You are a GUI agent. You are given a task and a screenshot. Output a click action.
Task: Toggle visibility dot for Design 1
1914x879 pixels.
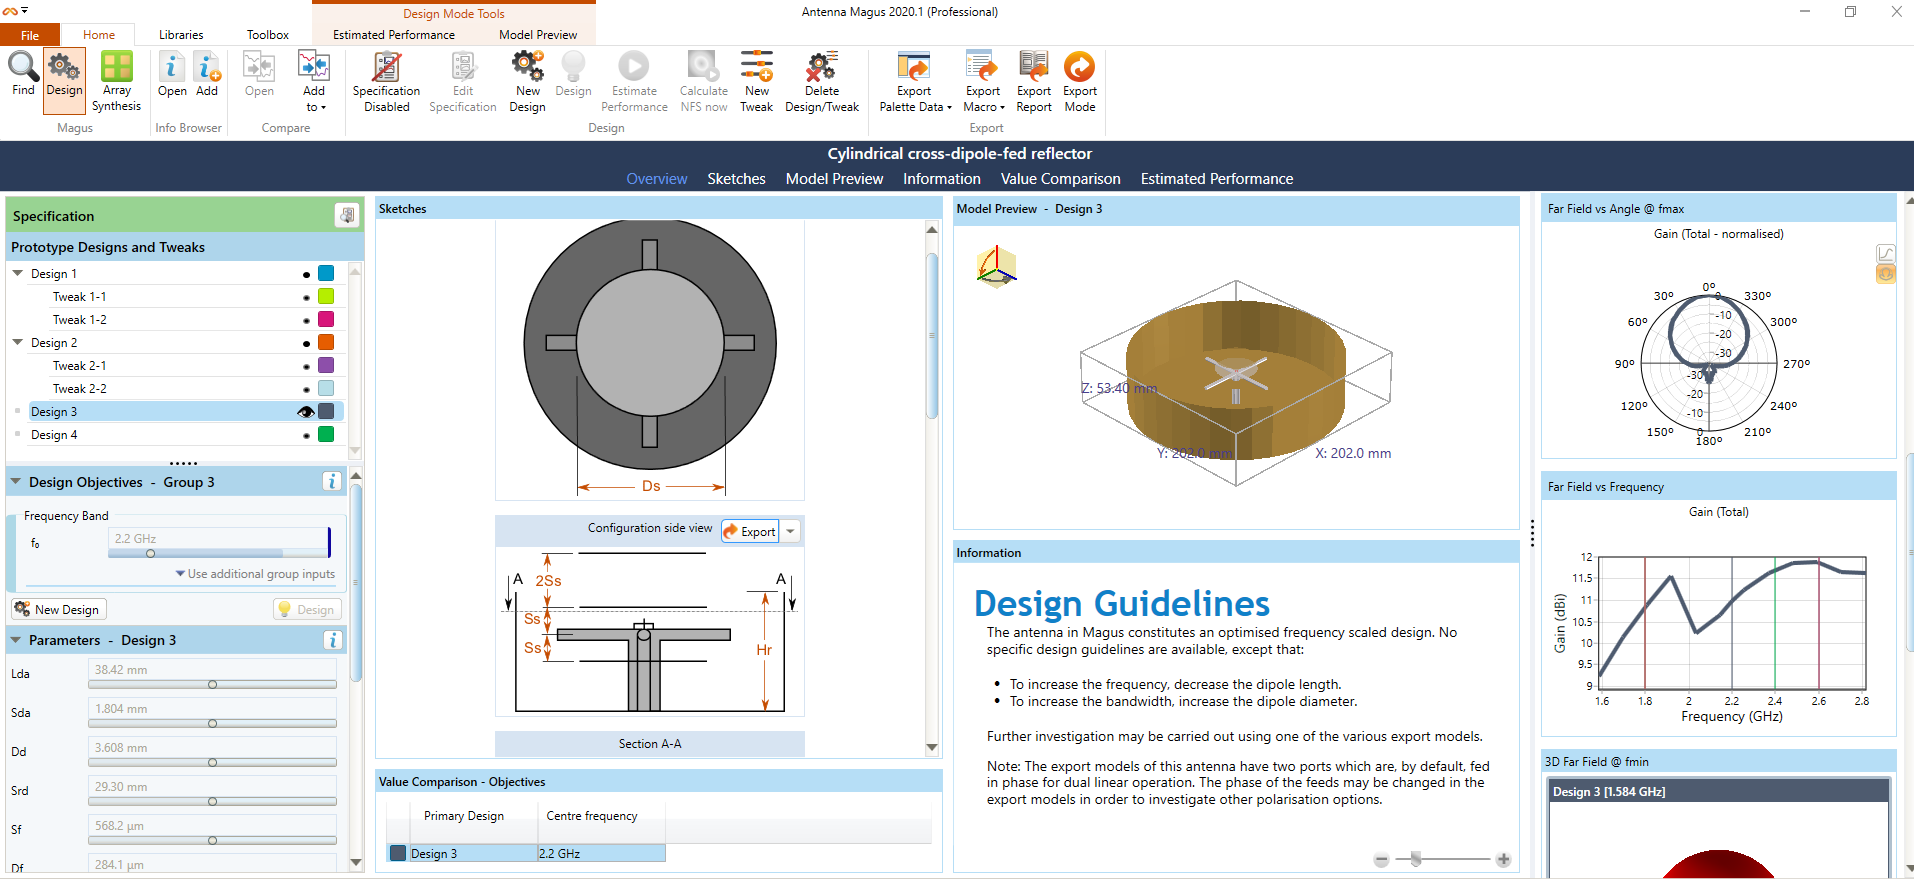tap(306, 274)
